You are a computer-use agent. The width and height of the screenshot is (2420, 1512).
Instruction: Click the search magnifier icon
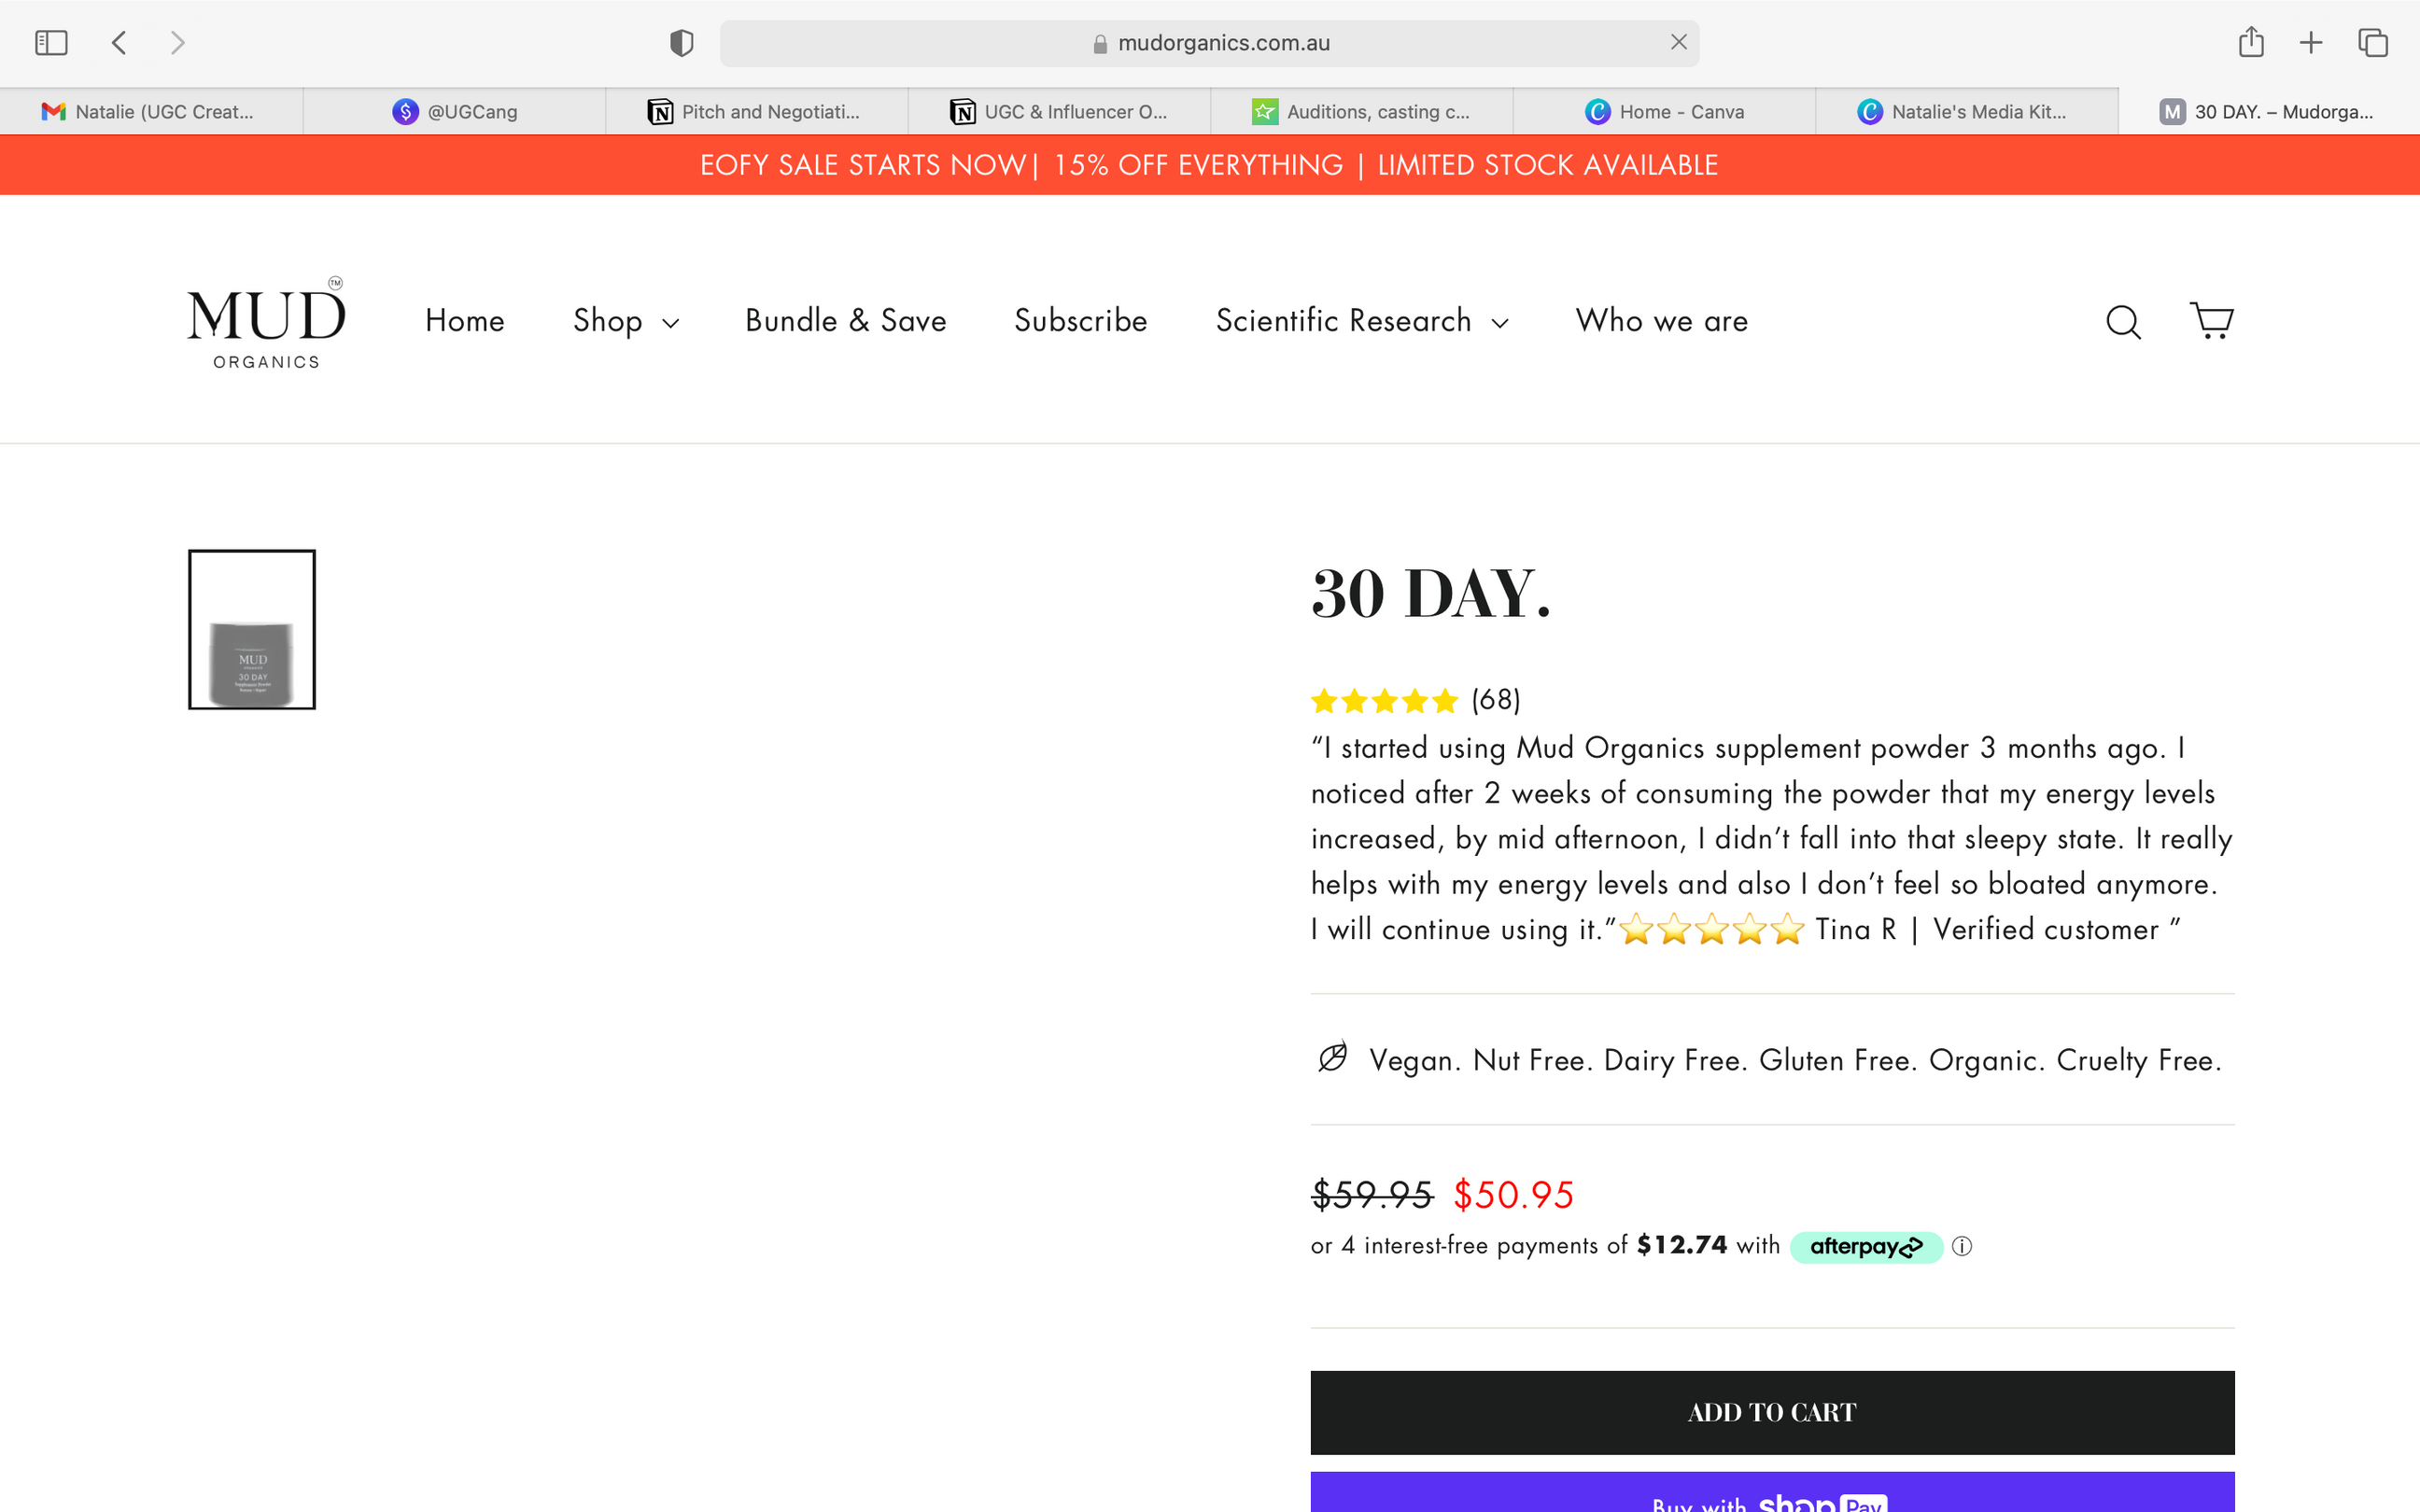[2123, 322]
